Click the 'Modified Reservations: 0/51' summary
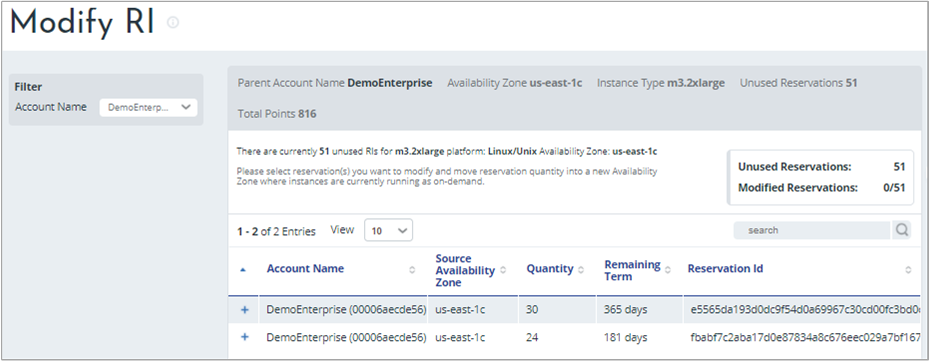930x361 pixels. [x=821, y=187]
